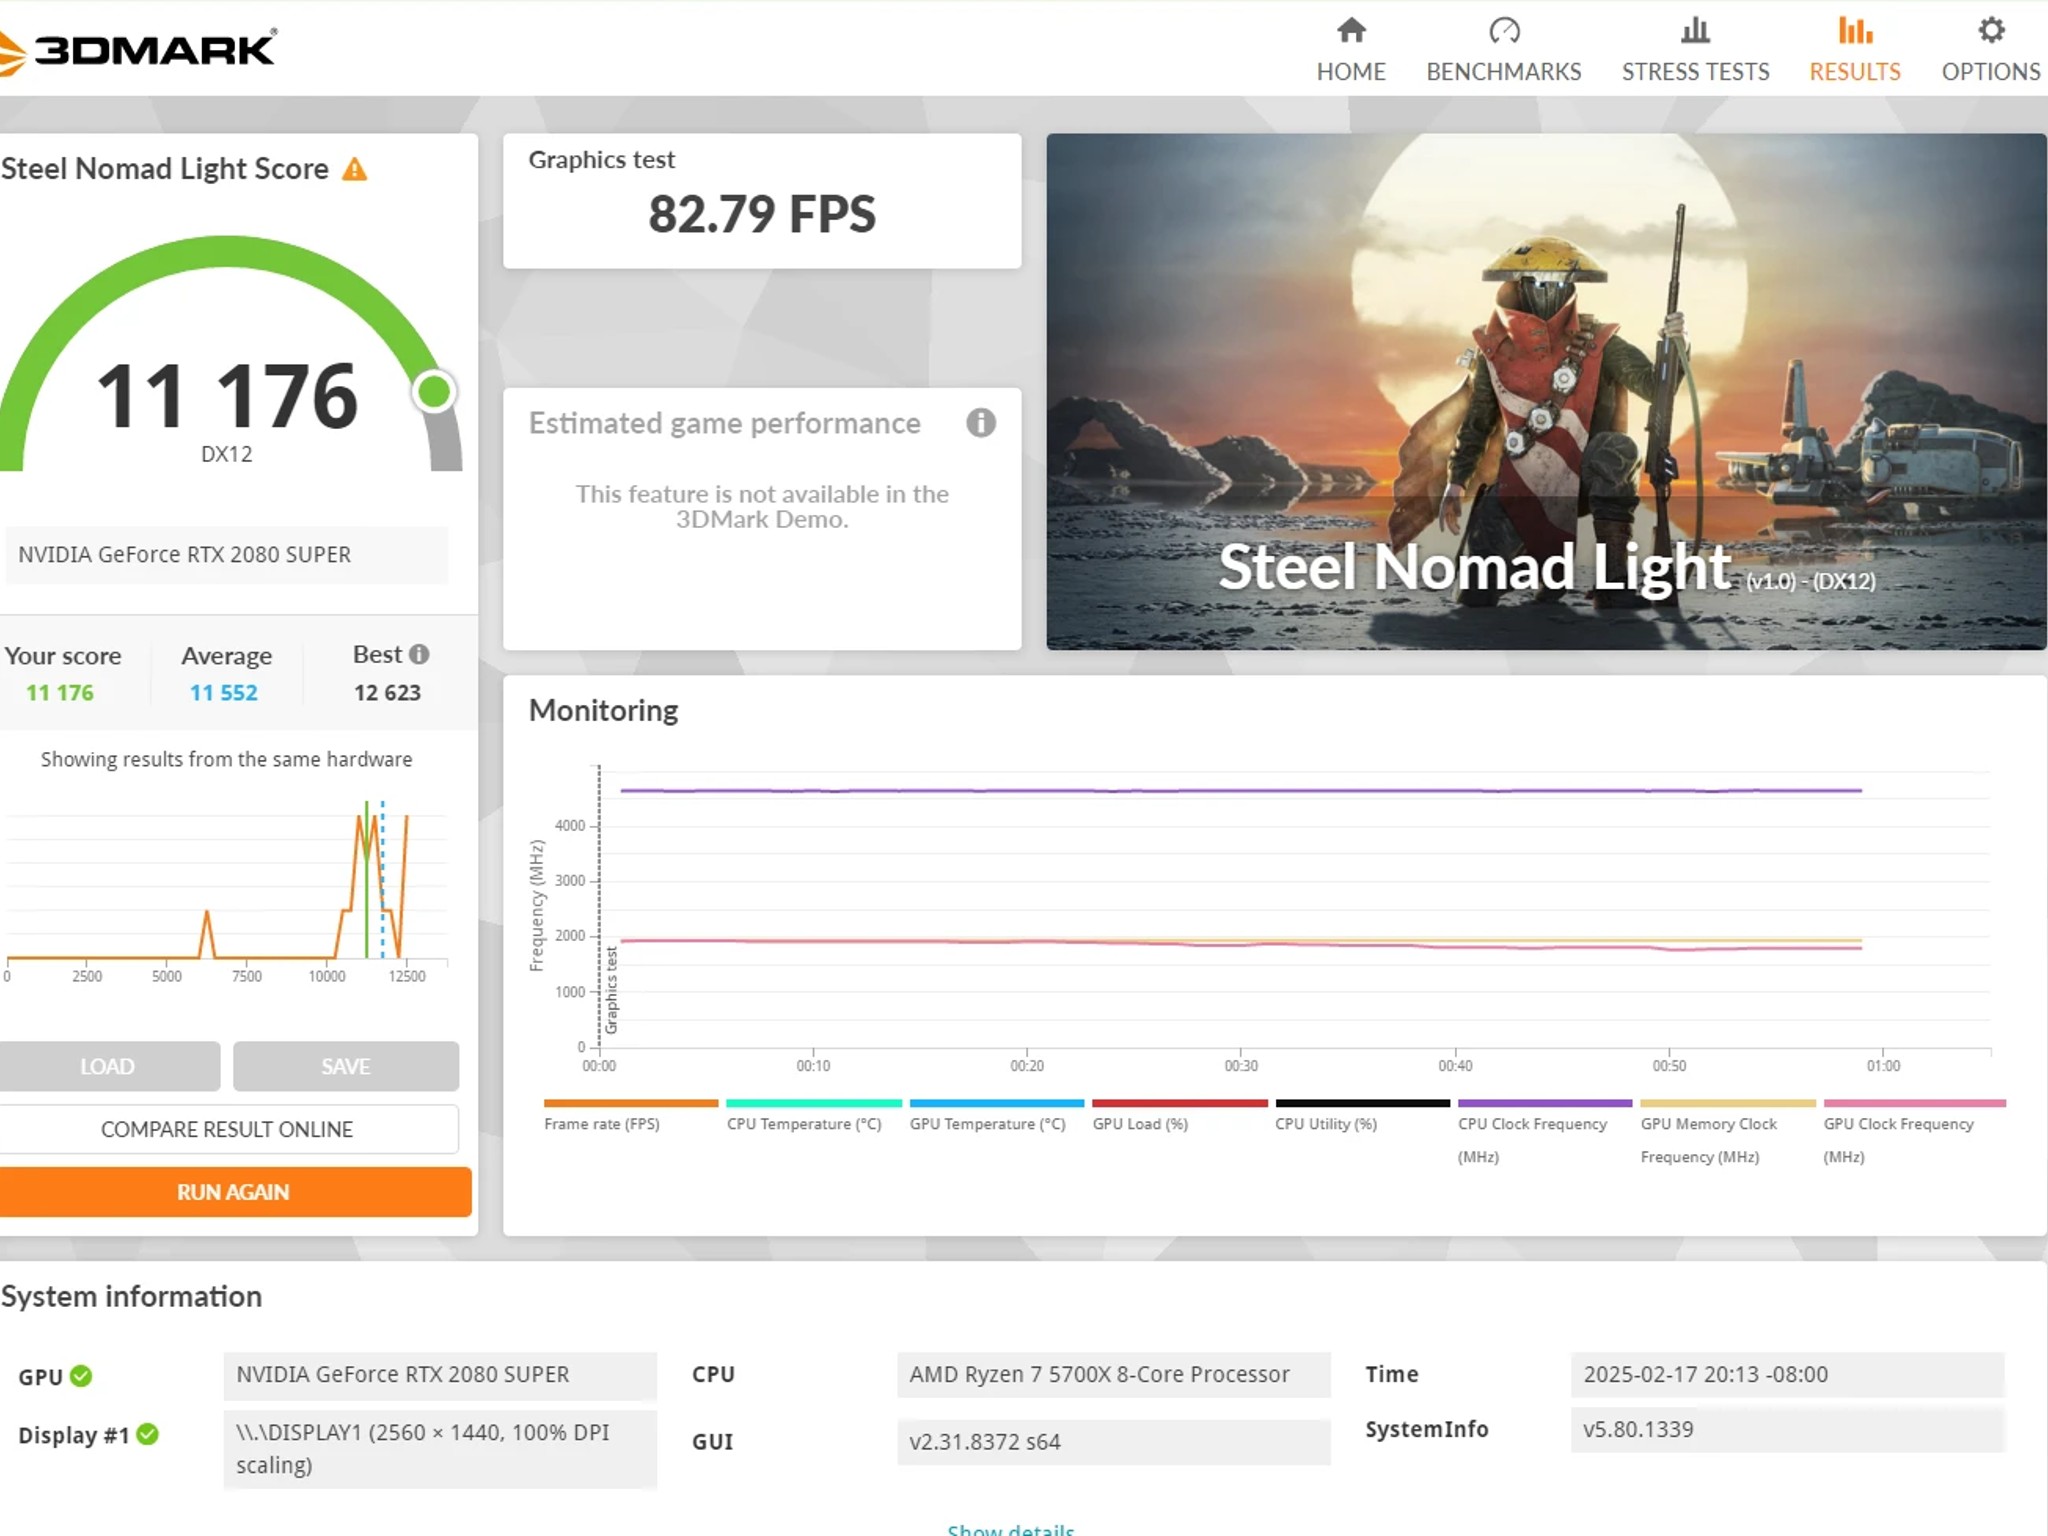Click the 3DMARK logo
Image resolution: width=2048 pixels, height=1536 pixels.
(140, 46)
